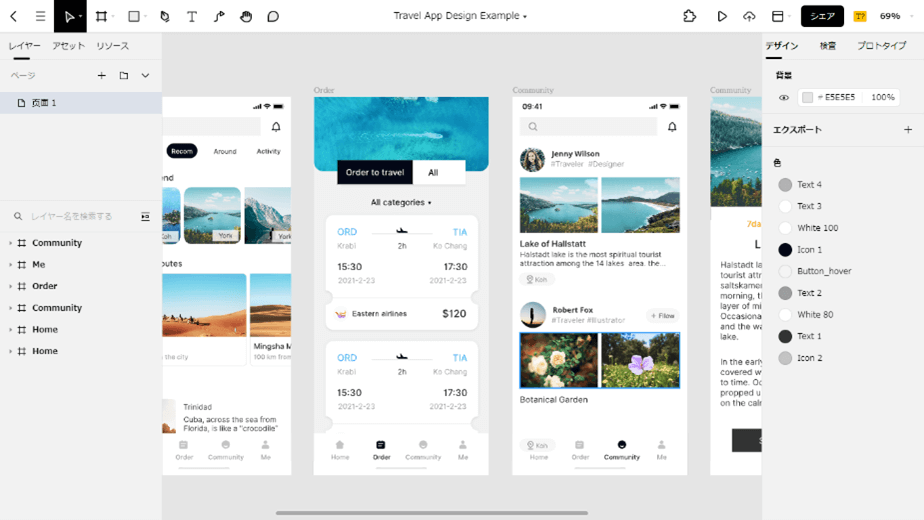
Task: Select the Rectangle shape tool
Action: pos(134,16)
